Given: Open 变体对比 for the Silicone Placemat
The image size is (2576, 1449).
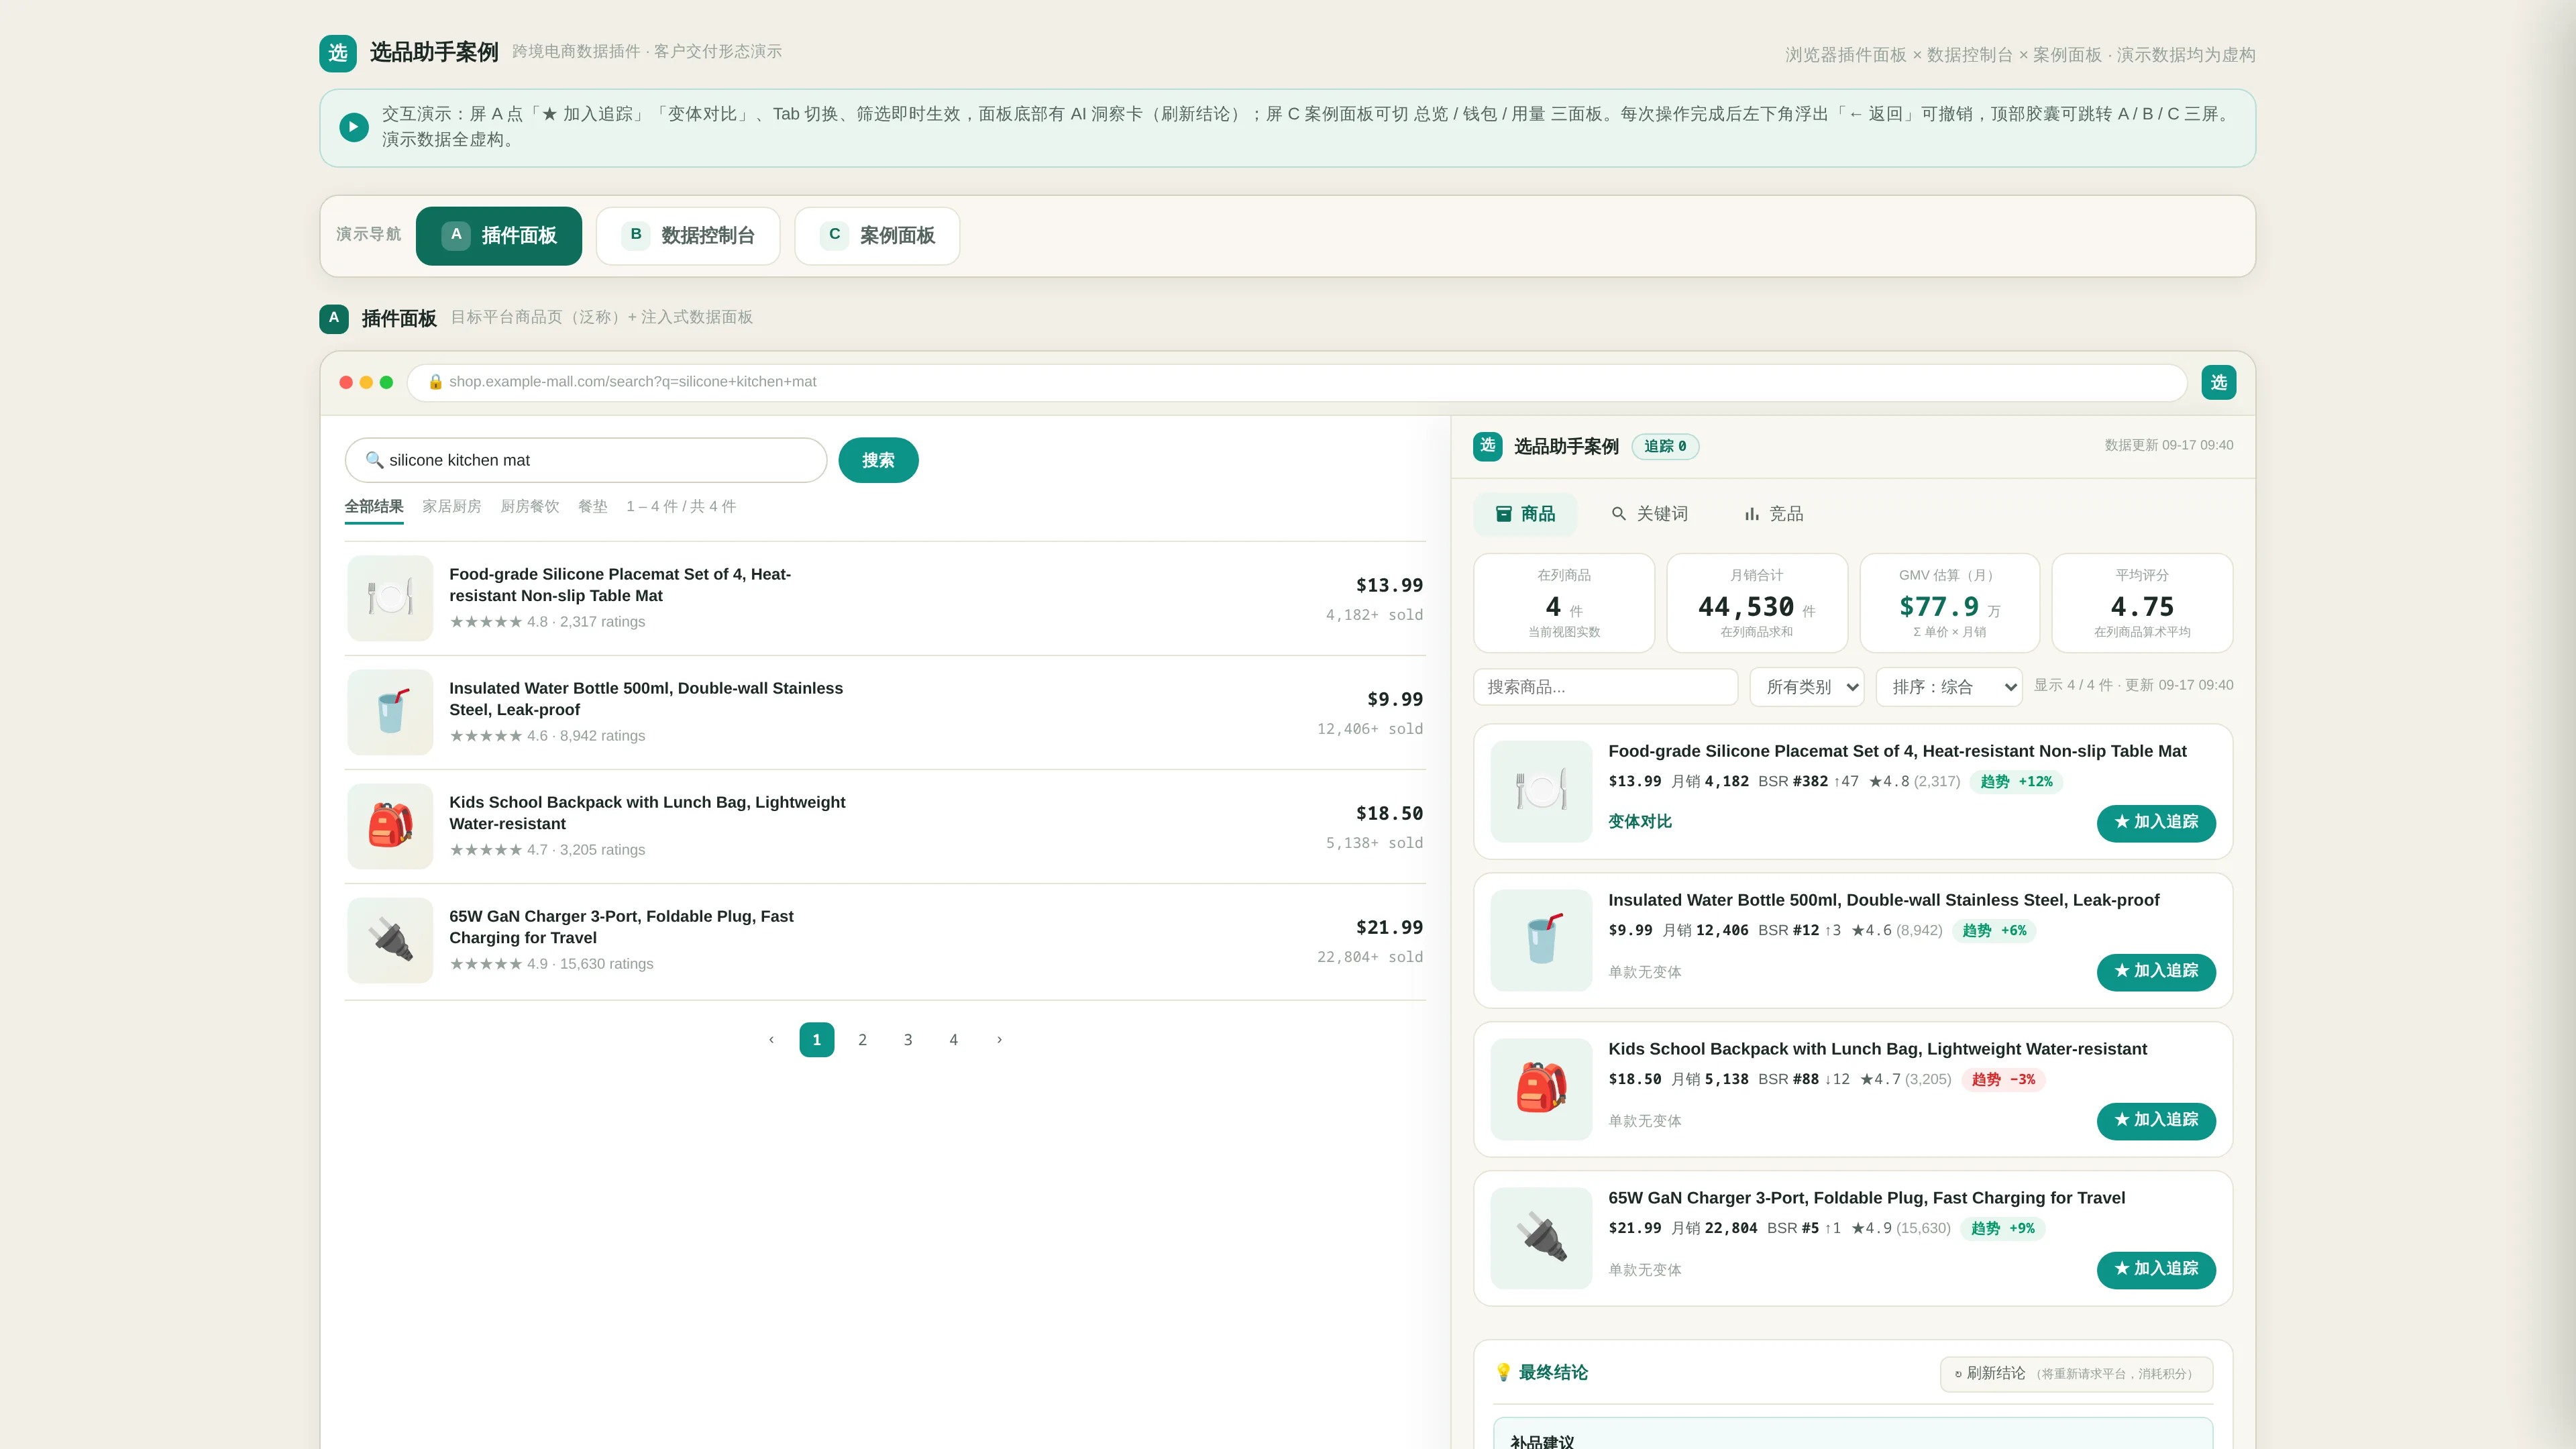Looking at the screenshot, I should [x=1640, y=822].
